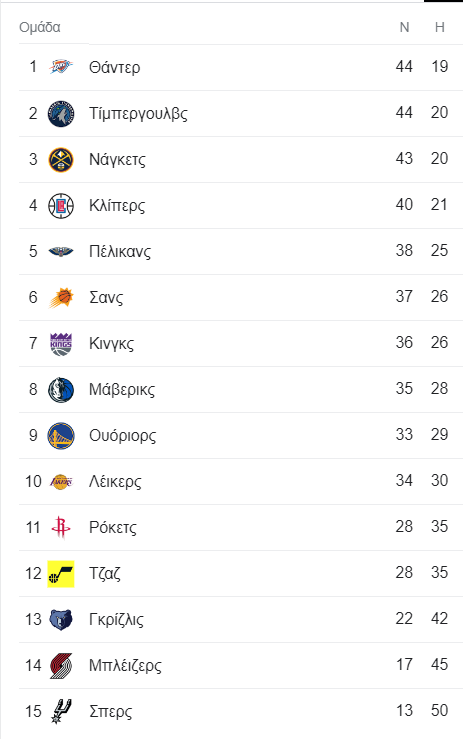
Task: Click the H losses column header
Action: 439,27
